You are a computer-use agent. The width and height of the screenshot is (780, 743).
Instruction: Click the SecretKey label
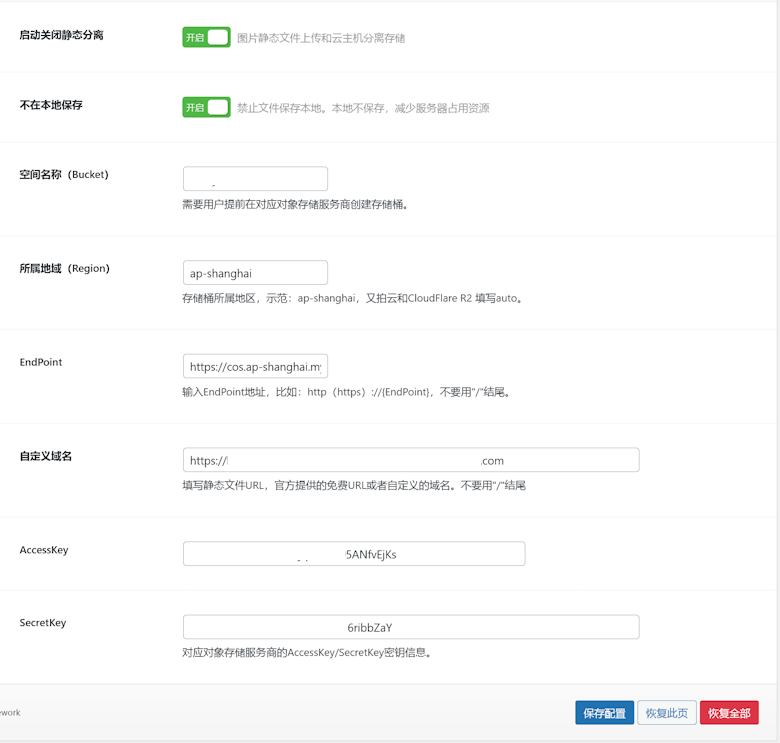(x=43, y=623)
